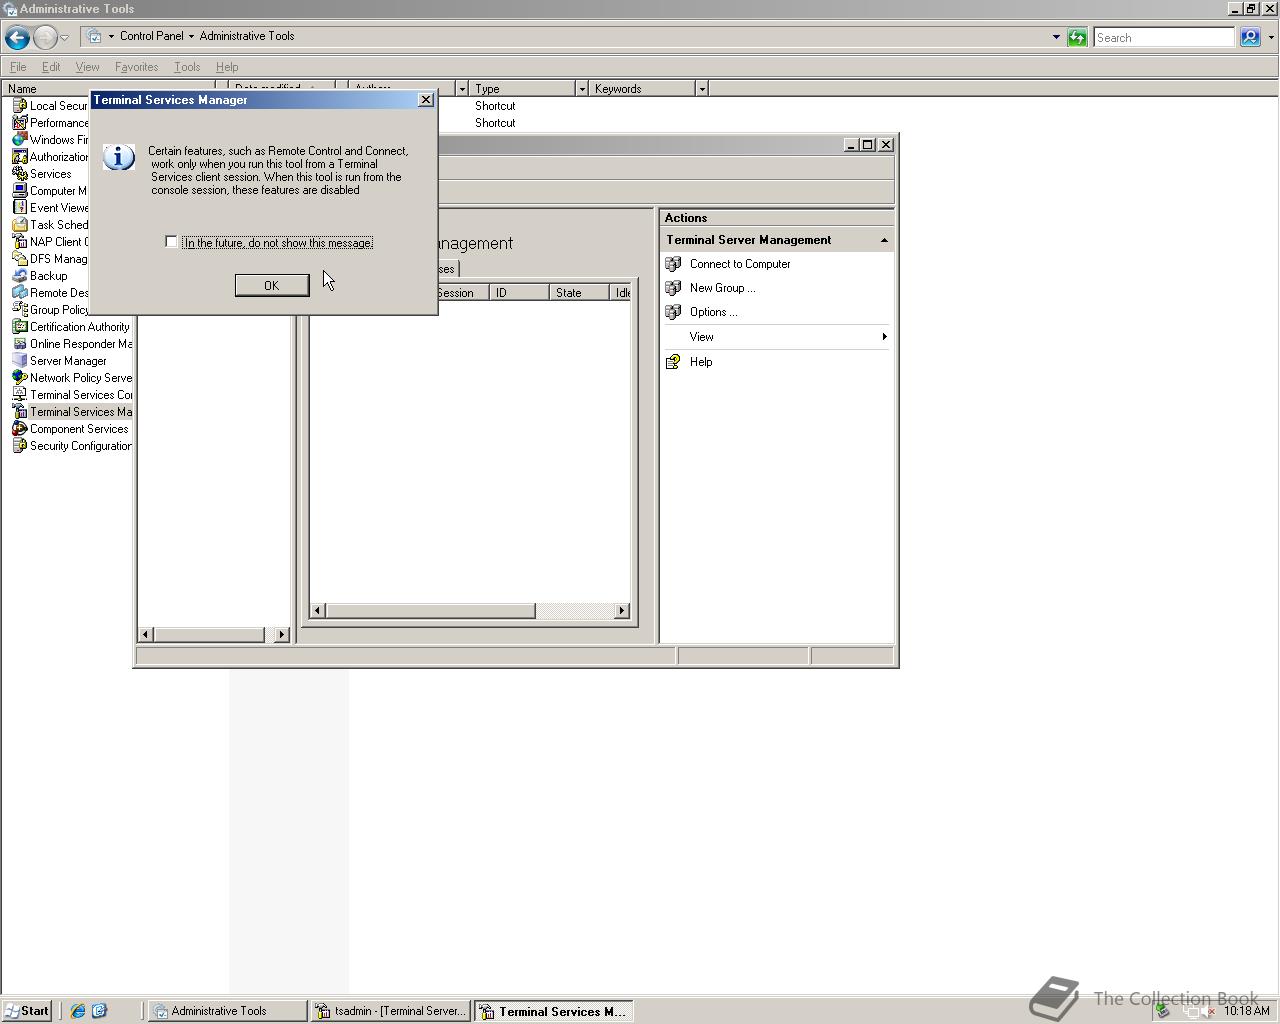Viewport: 1280px width, 1024px height.
Task: Check 'In the future, do not show this message'
Action: (171, 242)
